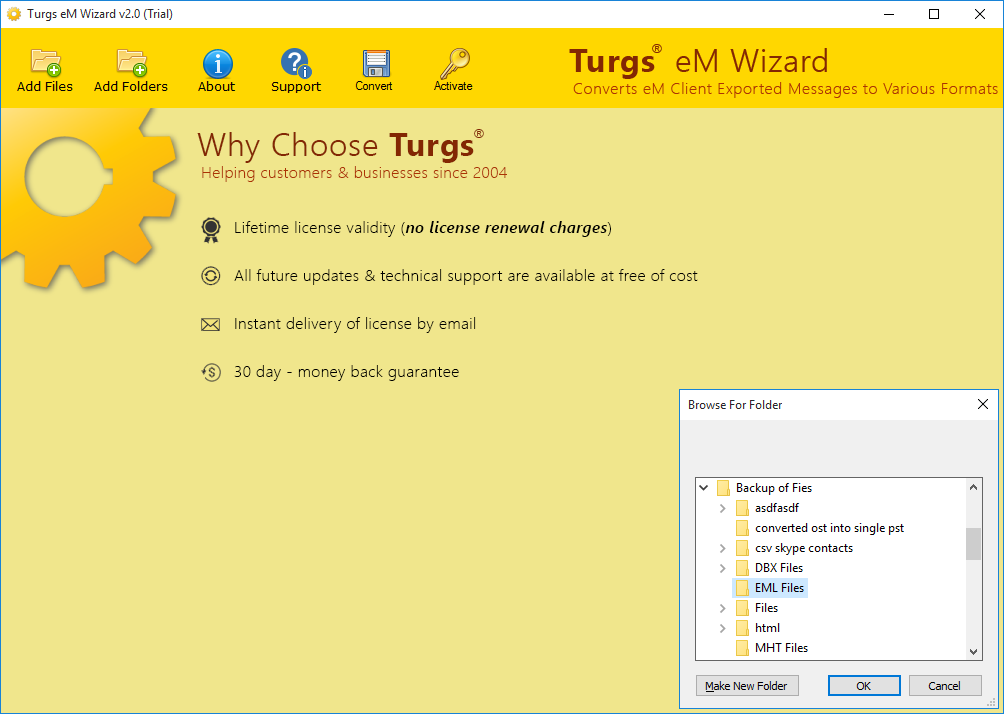Click the Add Folders toolbar icon
The width and height of the screenshot is (1004, 714).
coord(131,63)
